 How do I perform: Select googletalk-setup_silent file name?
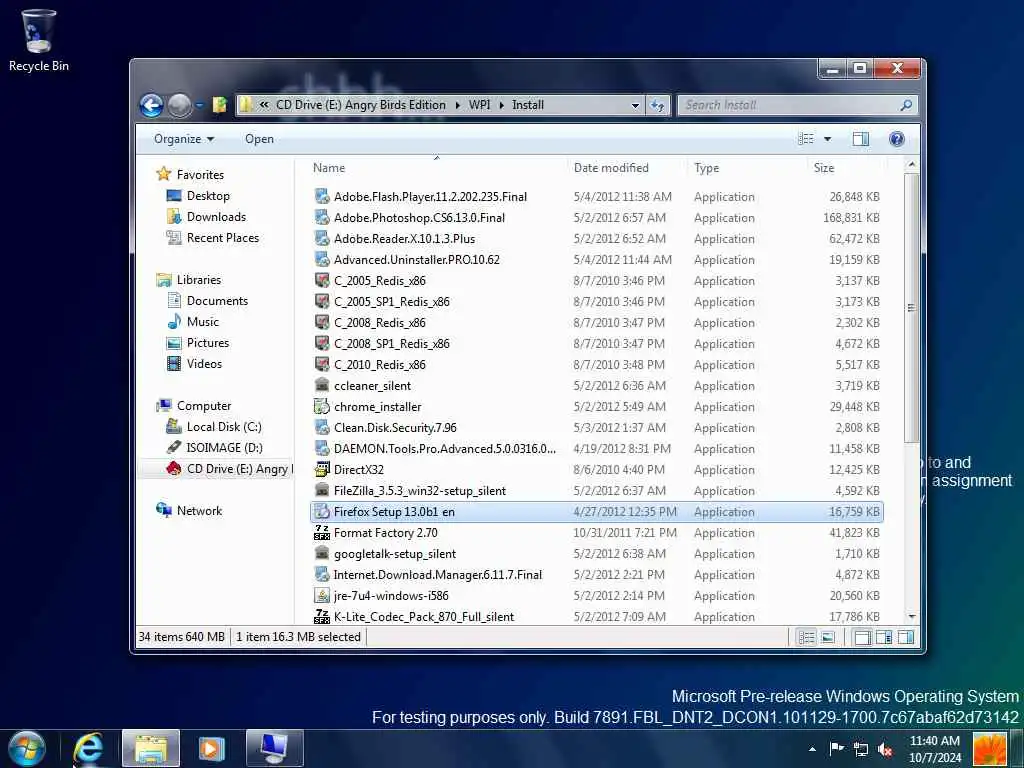pos(395,554)
